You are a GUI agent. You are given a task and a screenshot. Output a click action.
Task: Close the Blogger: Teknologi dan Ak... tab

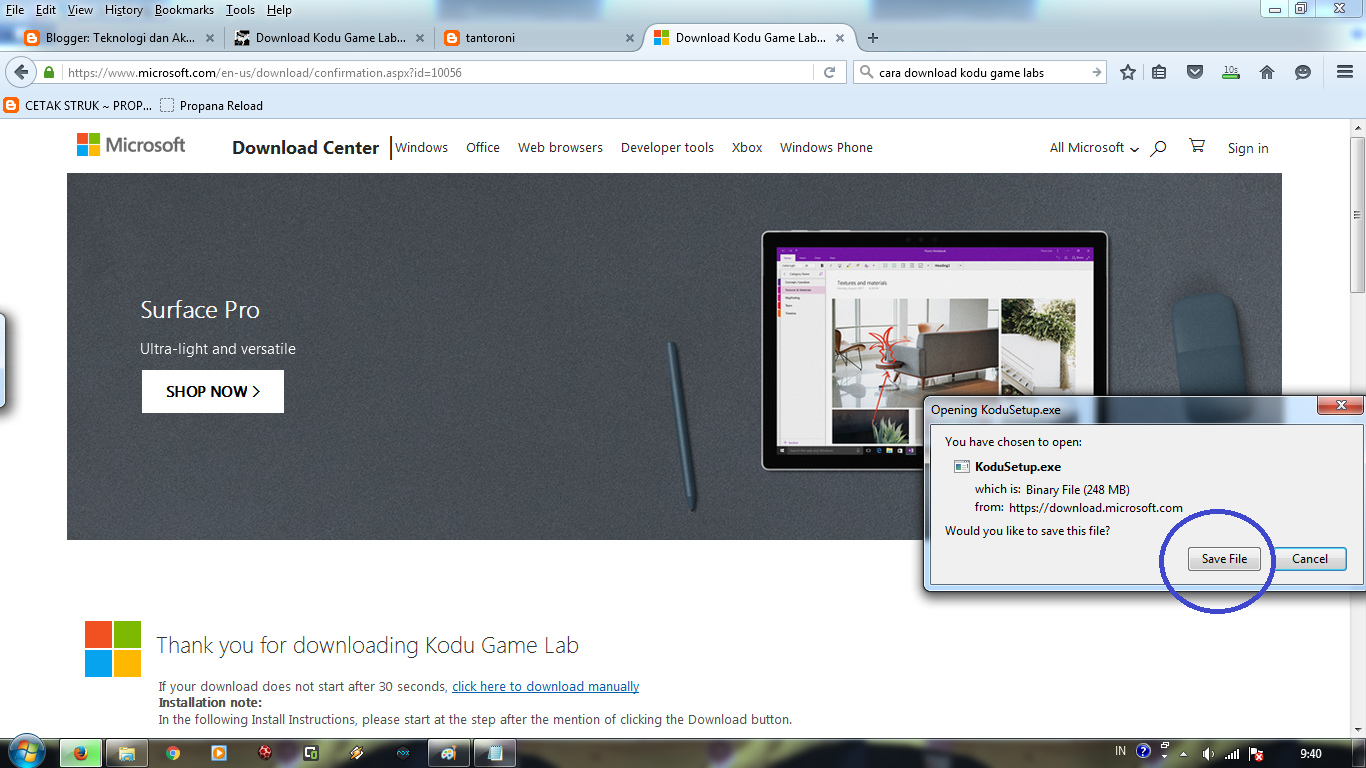(209, 38)
